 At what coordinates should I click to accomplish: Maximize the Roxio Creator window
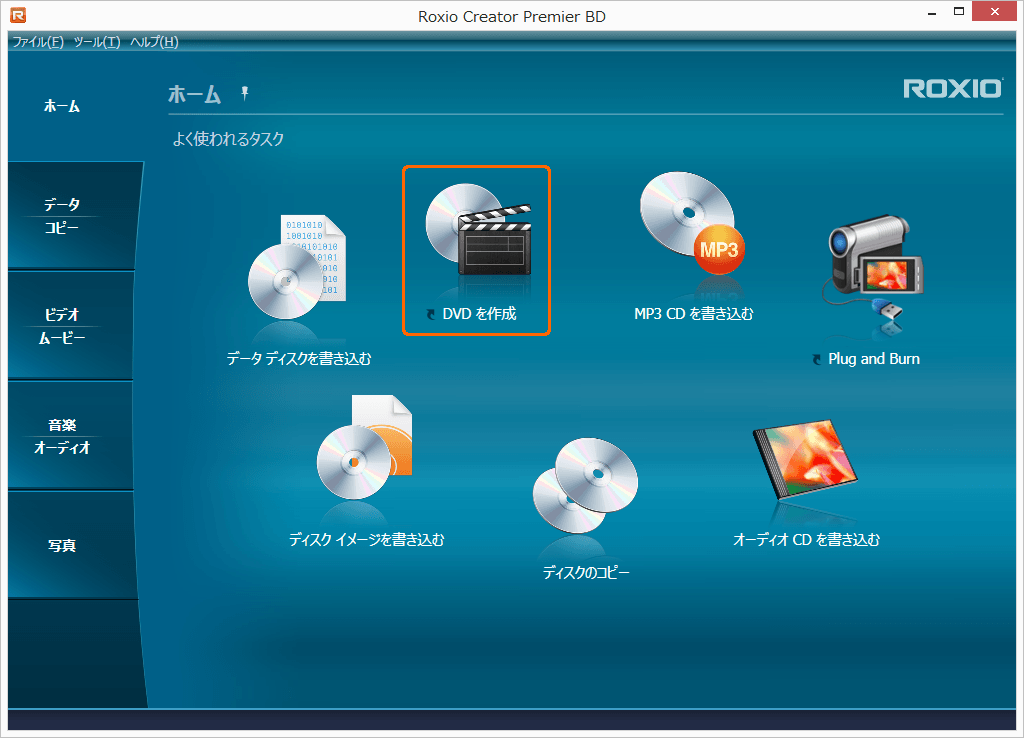coord(959,12)
